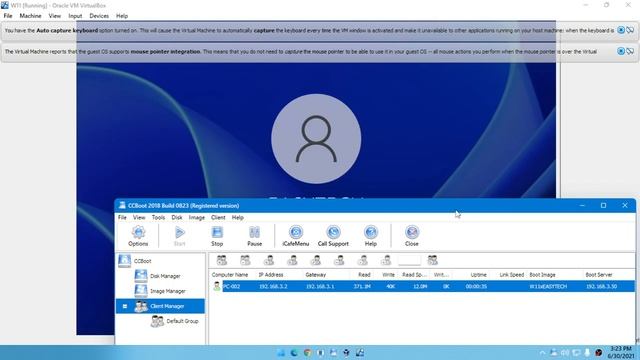Click the Stop toolbar icon in CCBoot
Screen dimensions: 640x360
click(x=217, y=236)
